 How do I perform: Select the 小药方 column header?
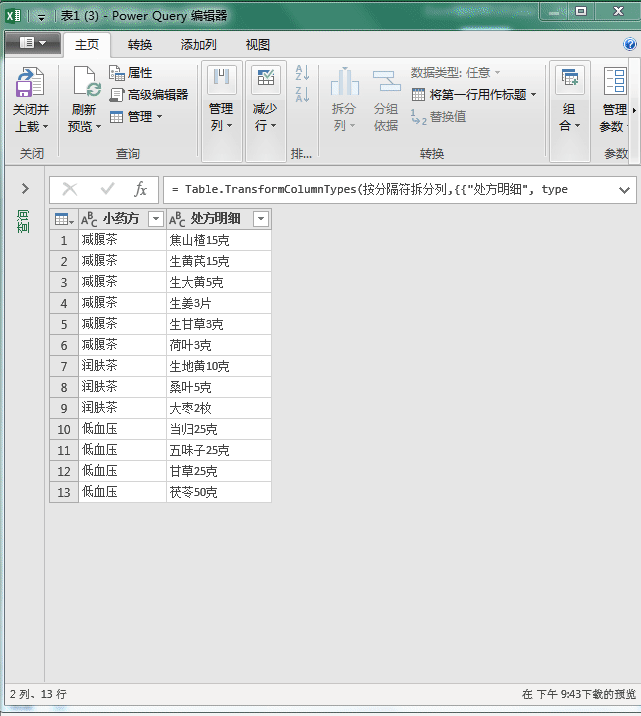pos(122,219)
